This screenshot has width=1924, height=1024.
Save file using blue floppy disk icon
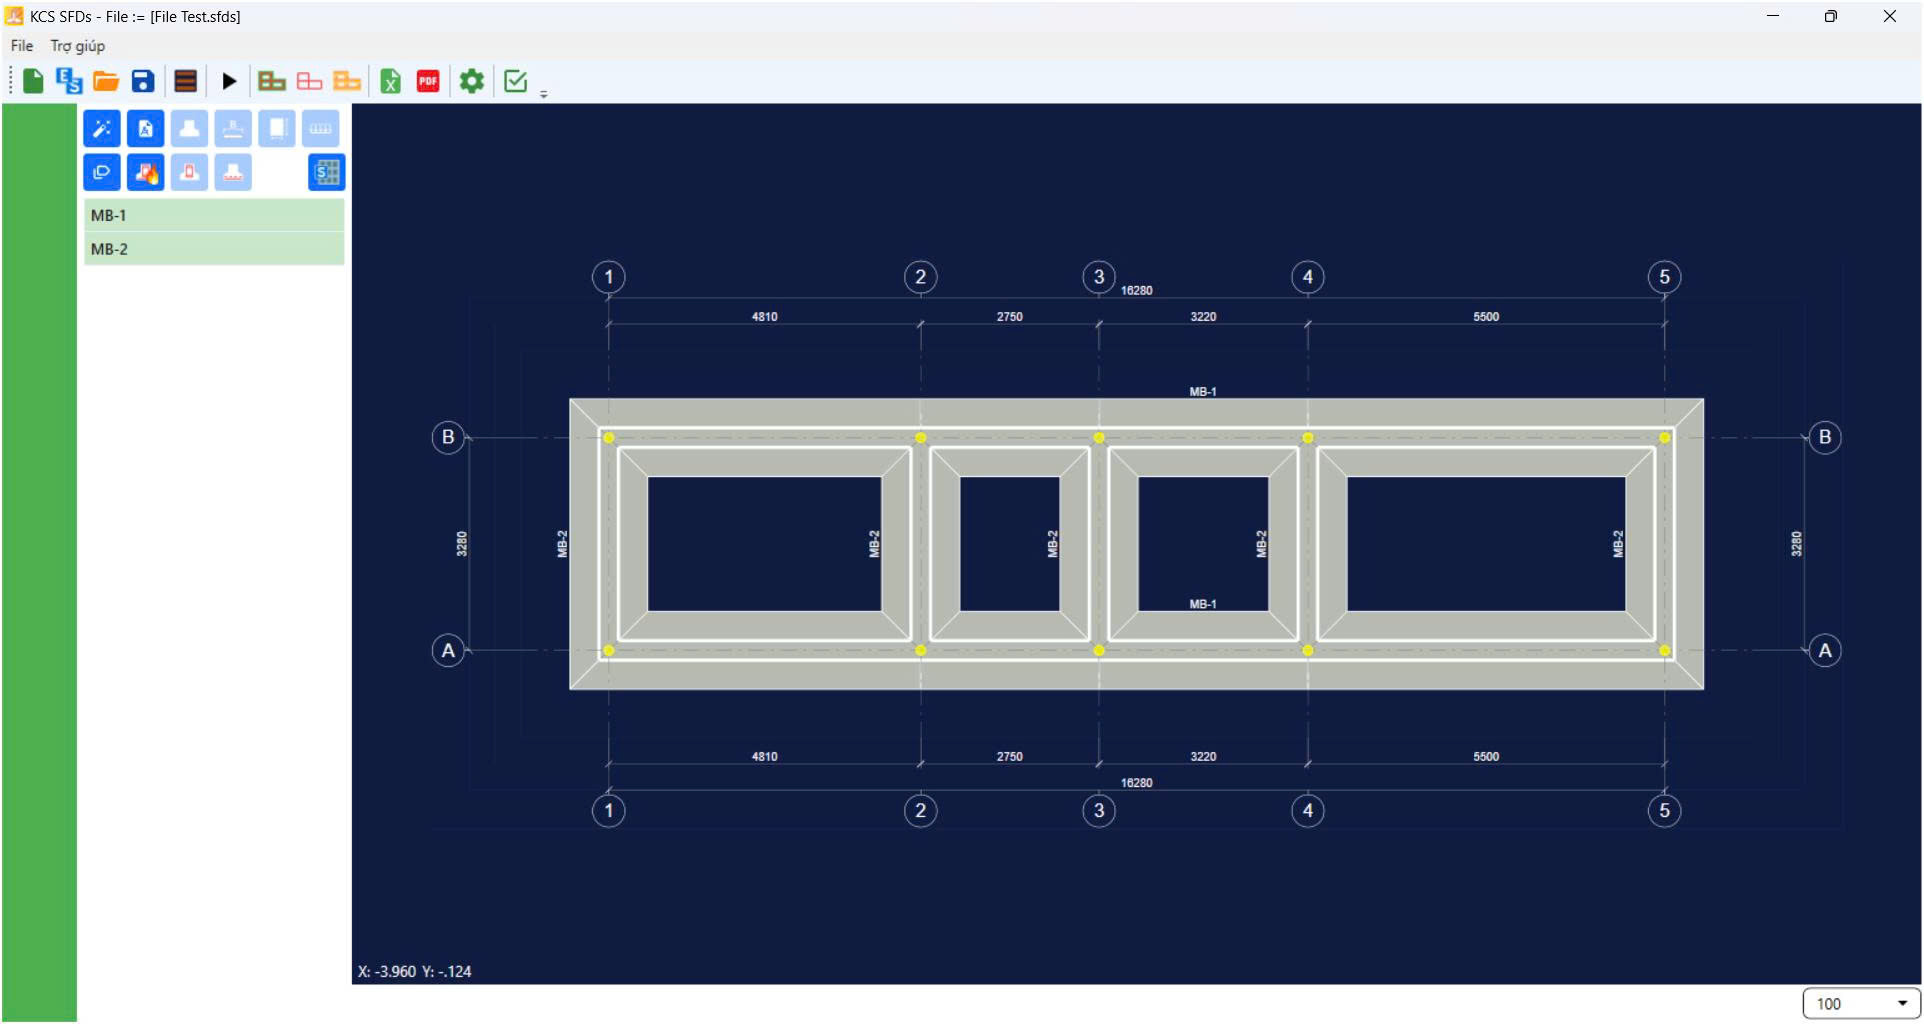point(143,81)
